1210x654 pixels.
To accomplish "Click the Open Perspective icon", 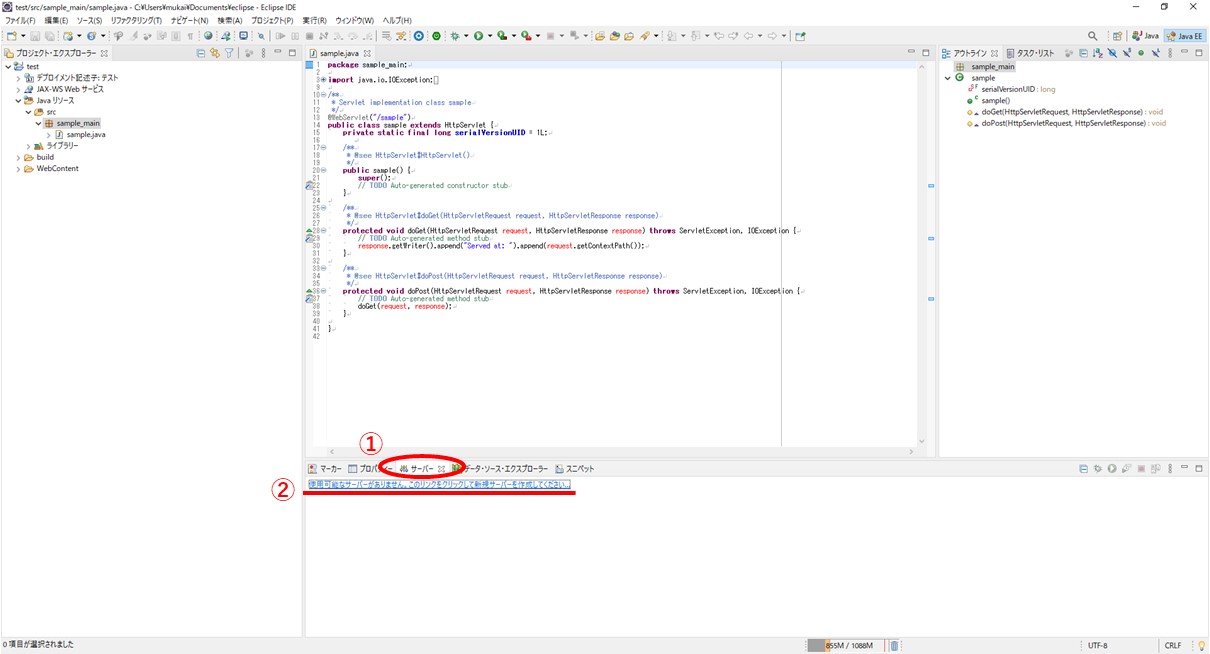I will click(1116, 36).
